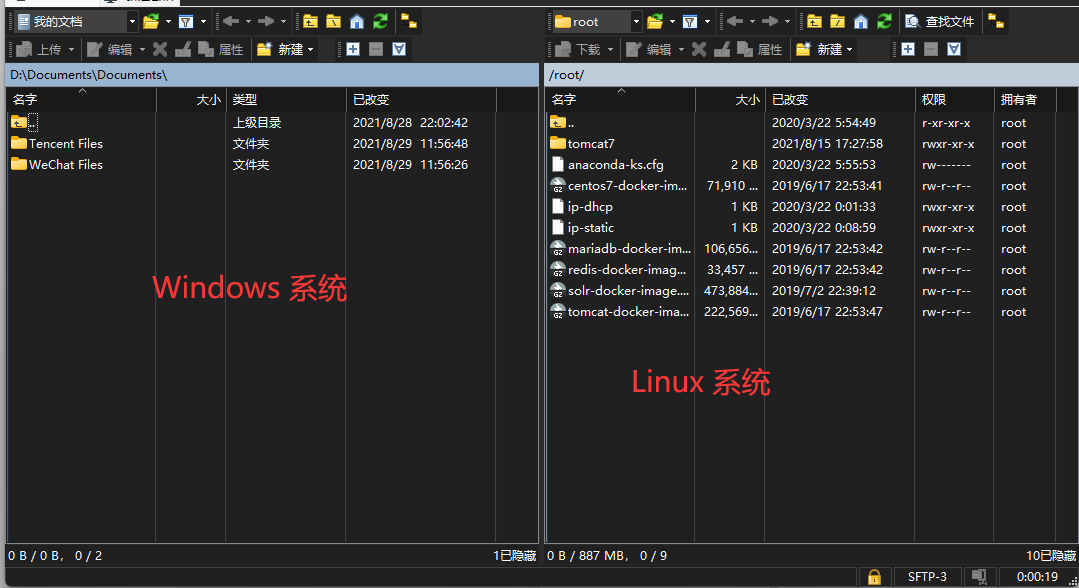1079x588 pixels.
Task: Refresh the local panel listing
Action: (x=381, y=22)
